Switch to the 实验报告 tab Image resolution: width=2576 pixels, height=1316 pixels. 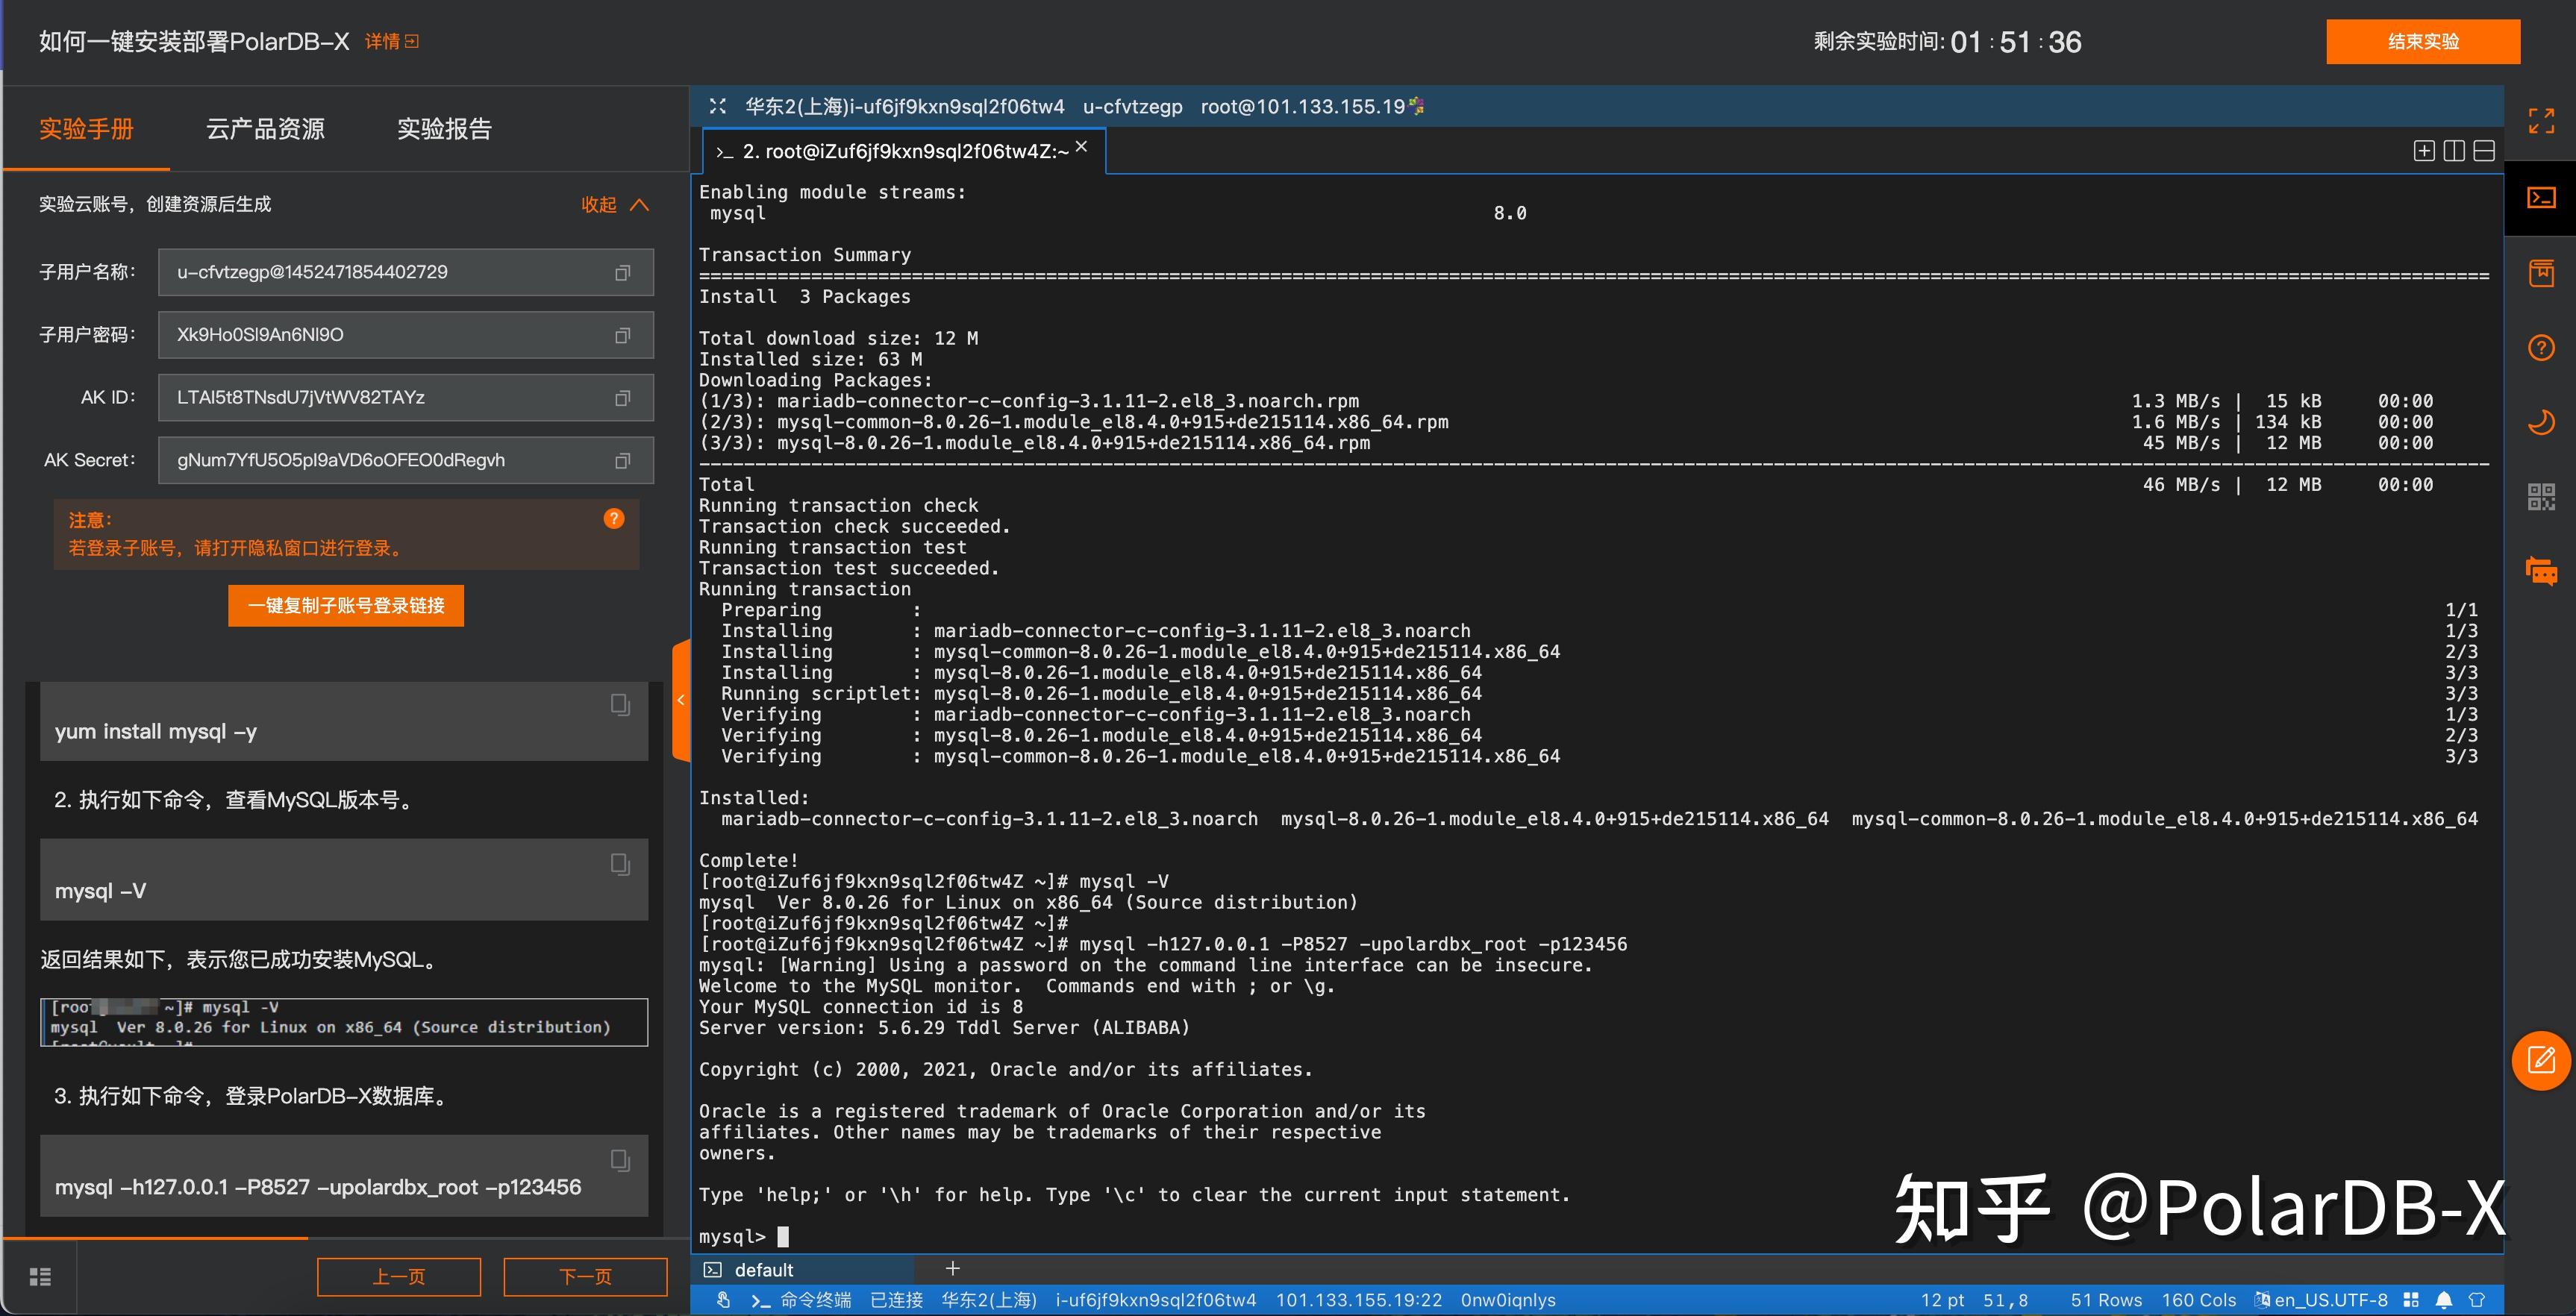[x=444, y=129]
